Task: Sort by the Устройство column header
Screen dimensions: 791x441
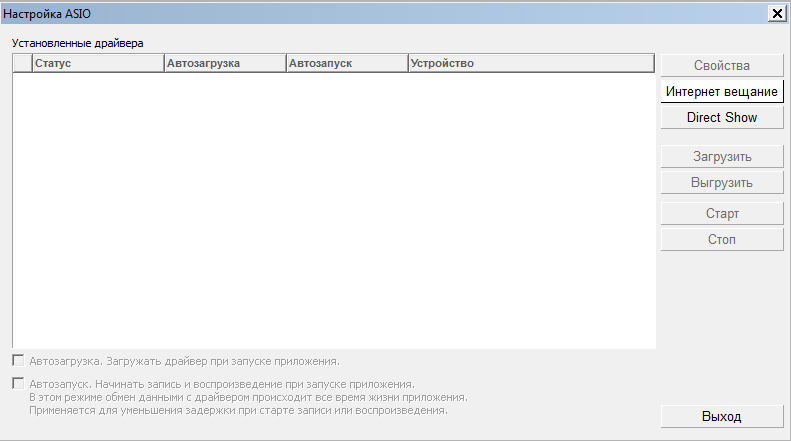Action: 530,64
